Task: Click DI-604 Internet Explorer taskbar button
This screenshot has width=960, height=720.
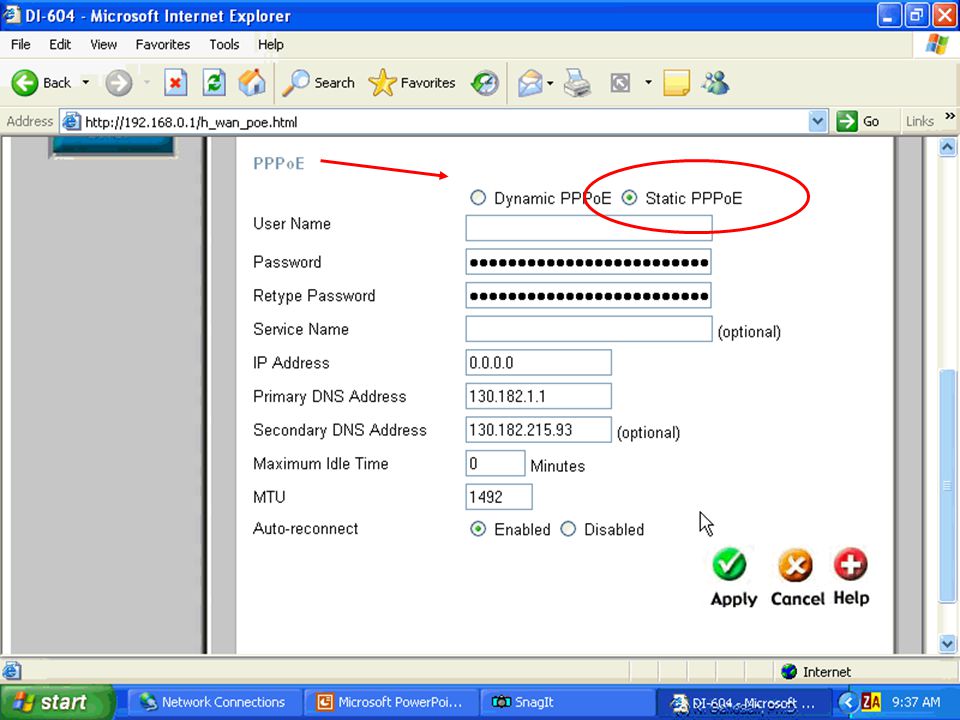Action: (743, 703)
